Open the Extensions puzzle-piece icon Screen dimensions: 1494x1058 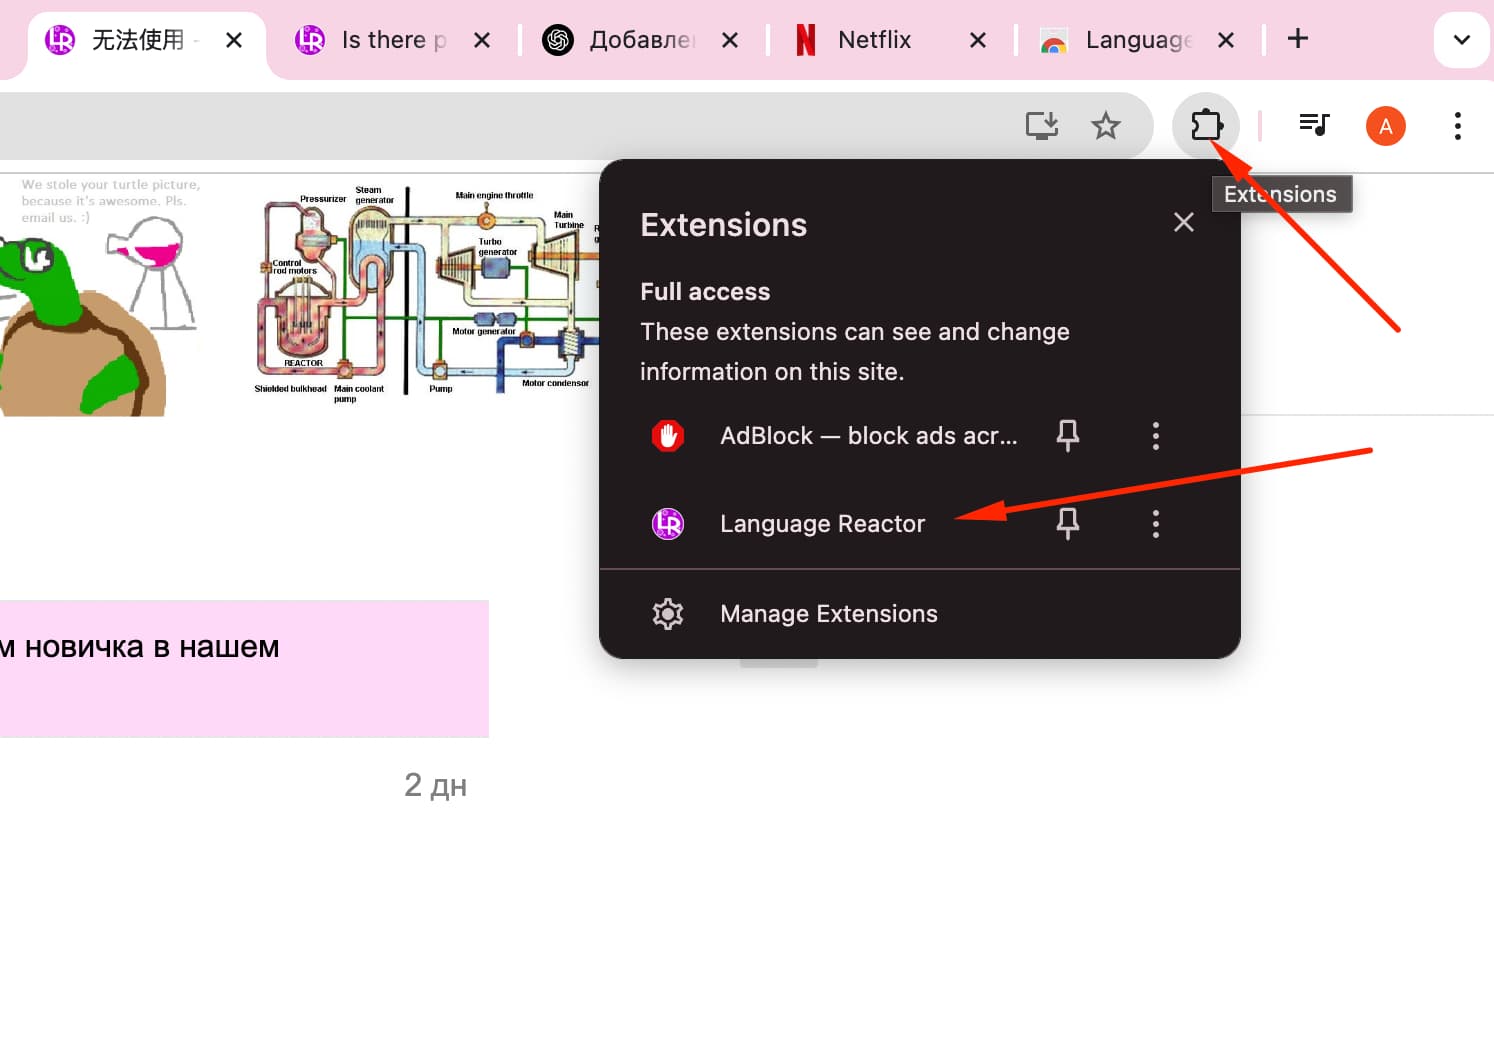click(1206, 126)
